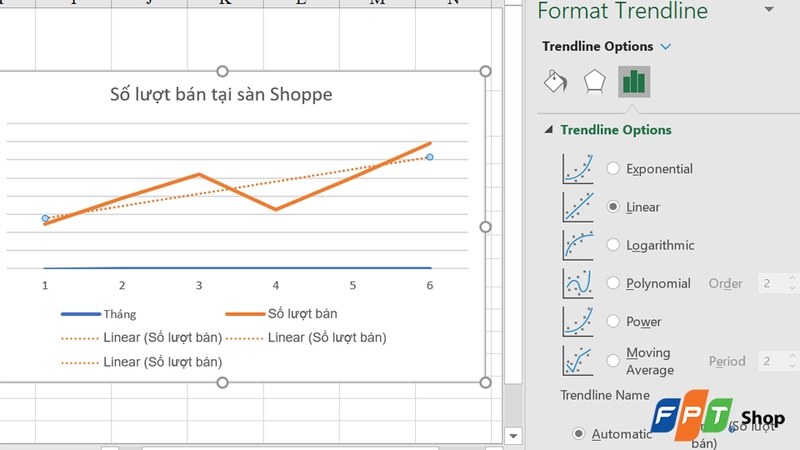Image resolution: width=800 pixels, height=450 pixels.
Task: Click the Power trendline graph icon
Action: click(x=578, y=321)
